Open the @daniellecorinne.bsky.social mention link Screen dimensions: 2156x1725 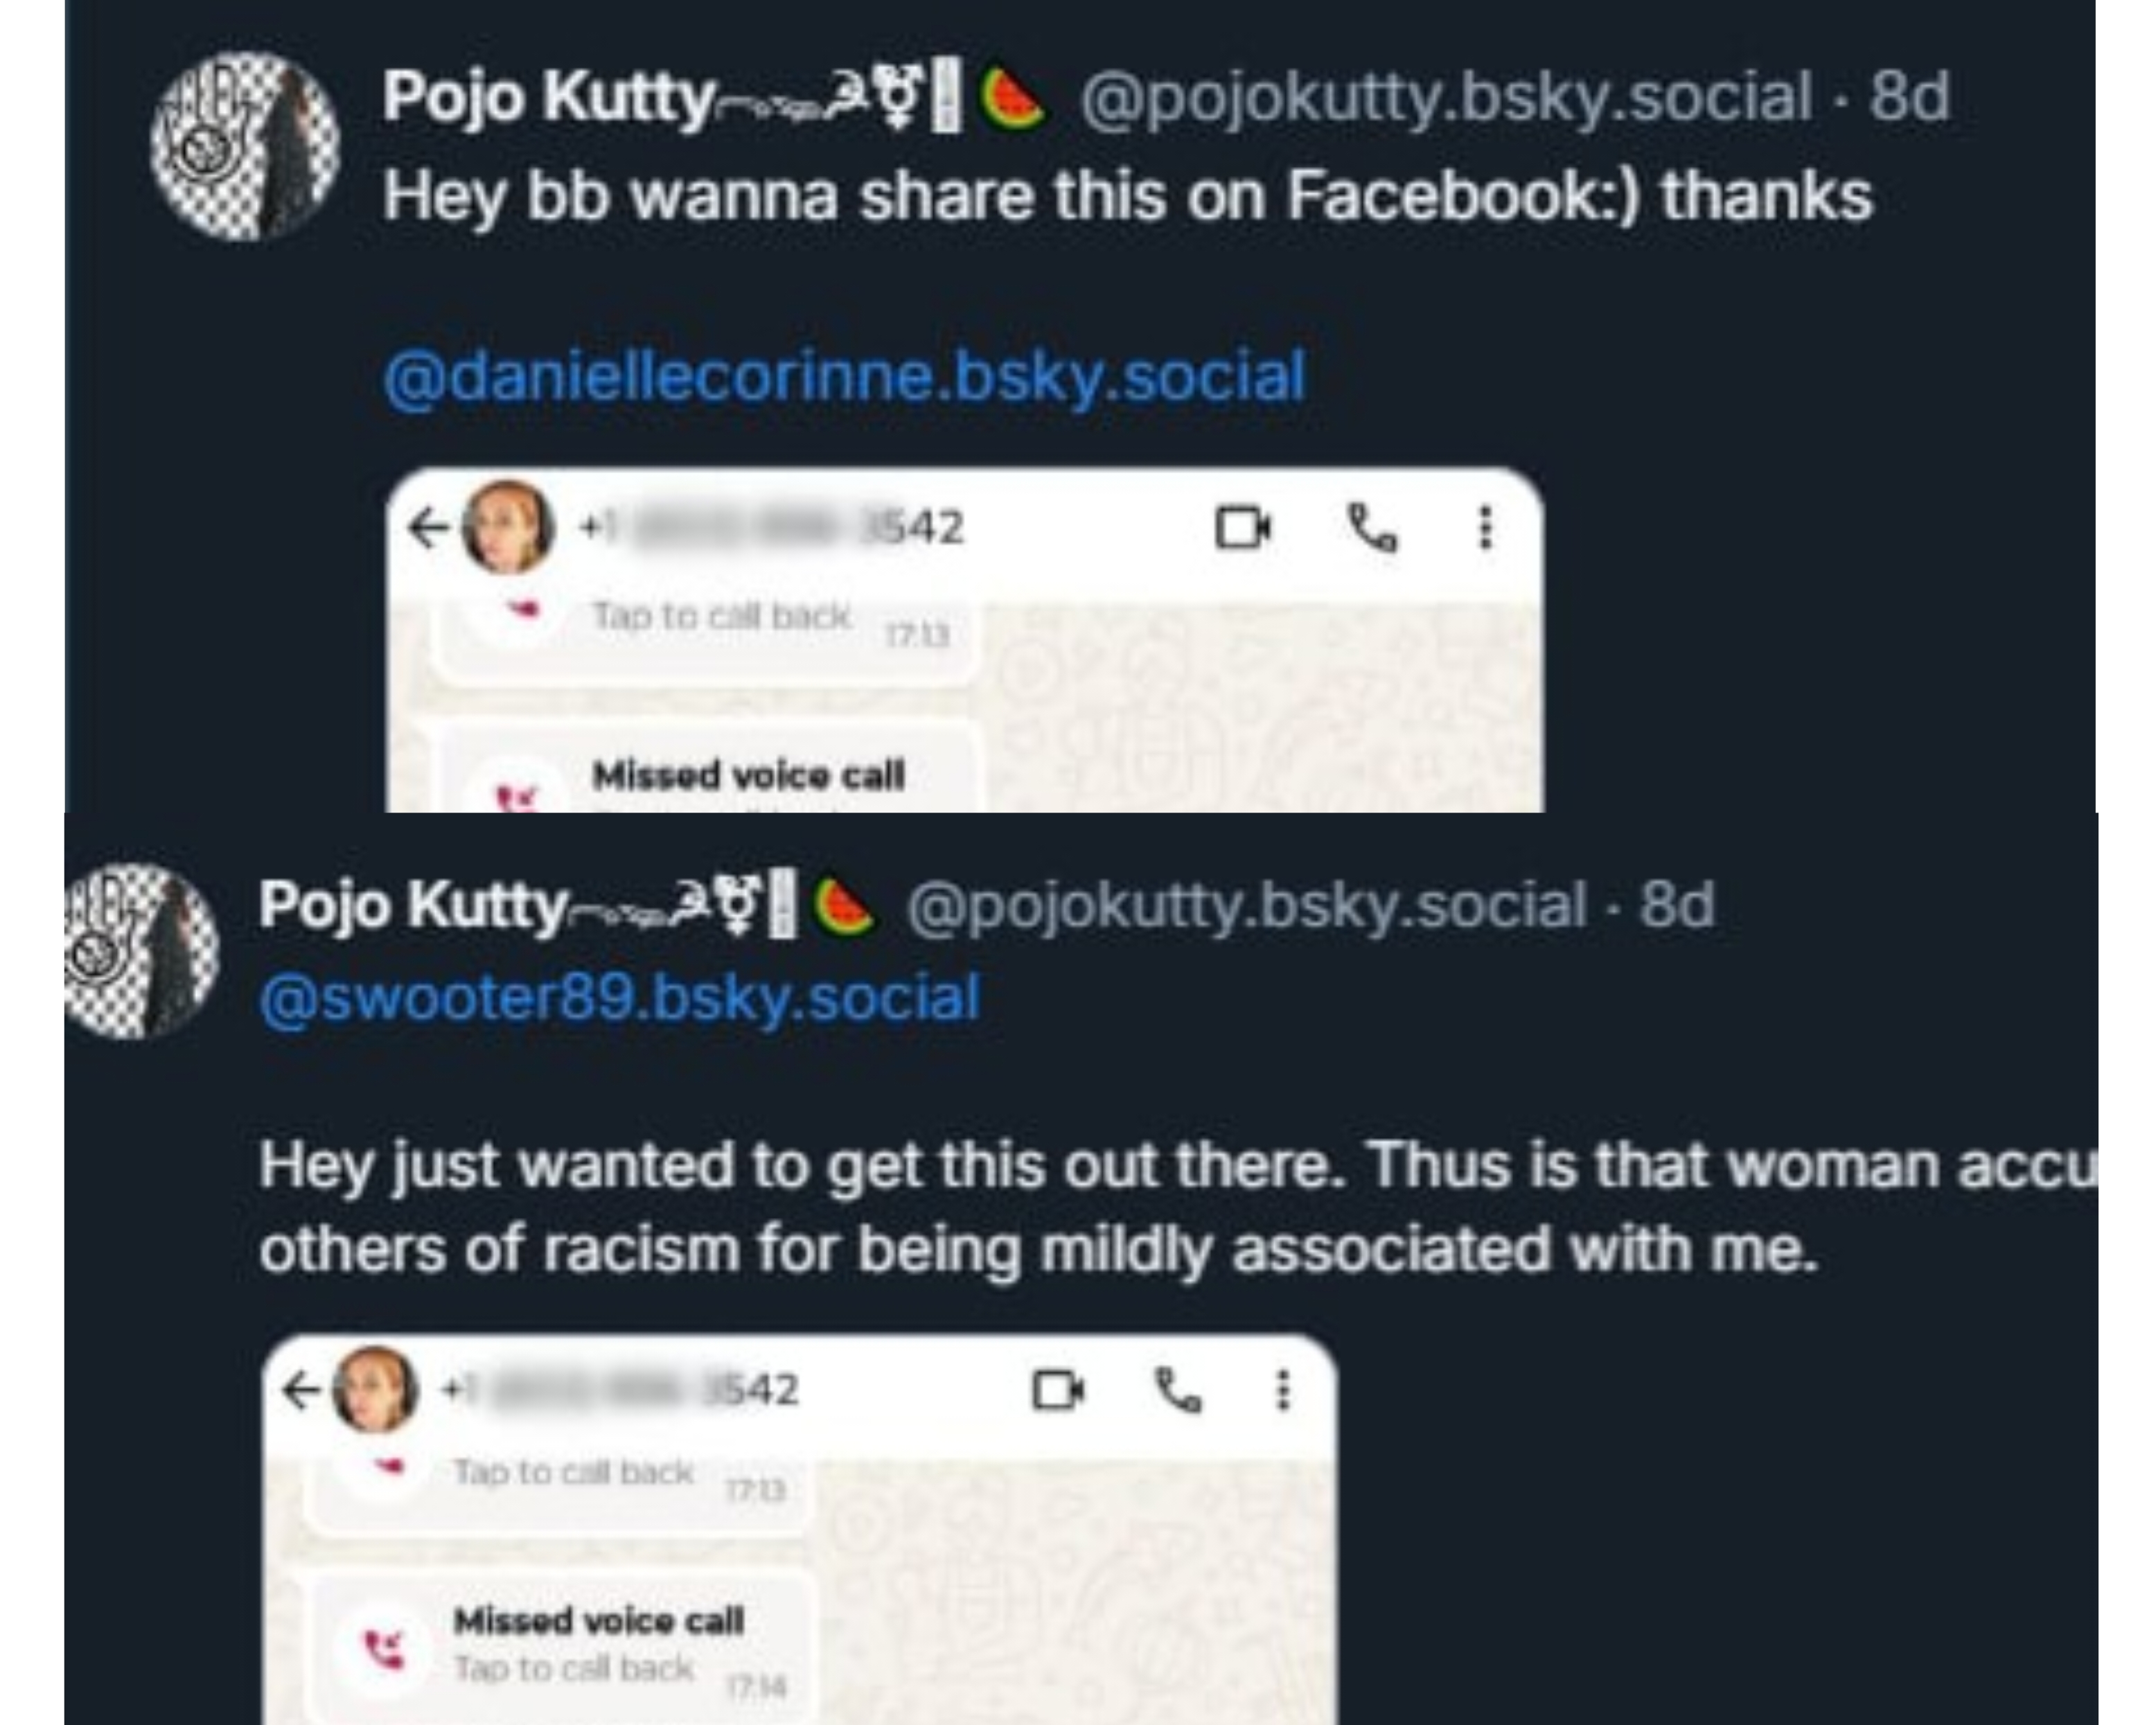tap(844, 377)
